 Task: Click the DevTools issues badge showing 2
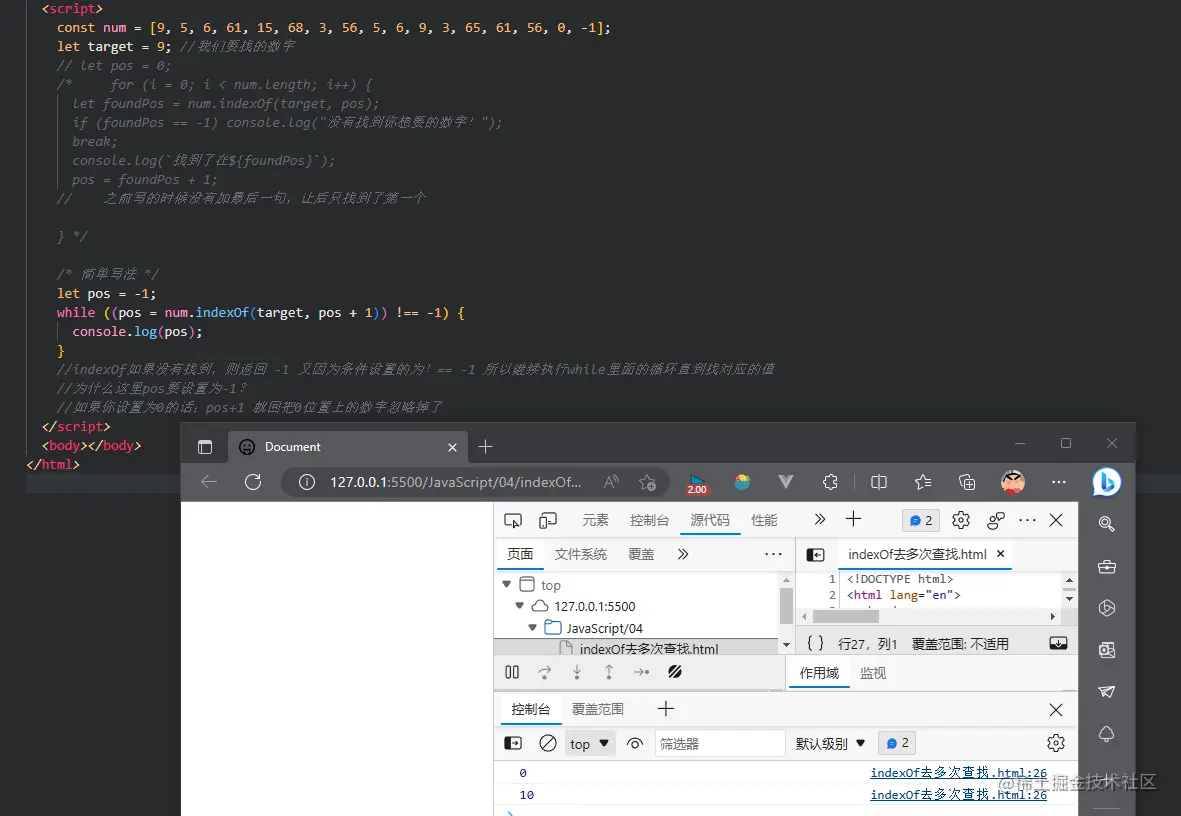[x=920, y=521]
